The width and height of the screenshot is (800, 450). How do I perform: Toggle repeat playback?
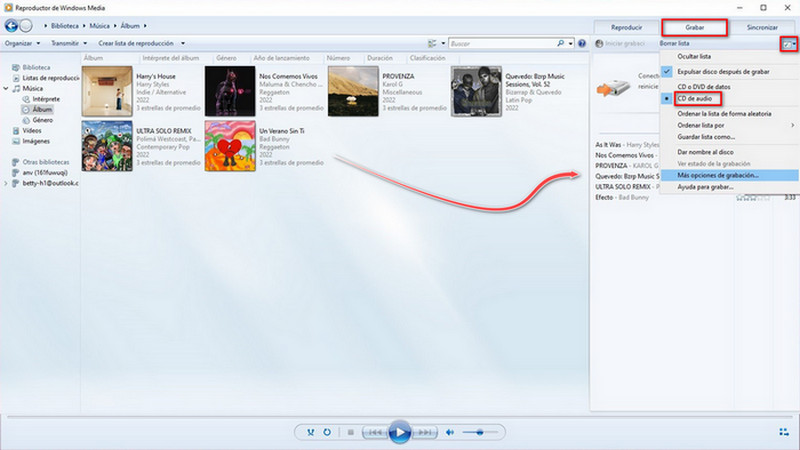coord(327,432)
